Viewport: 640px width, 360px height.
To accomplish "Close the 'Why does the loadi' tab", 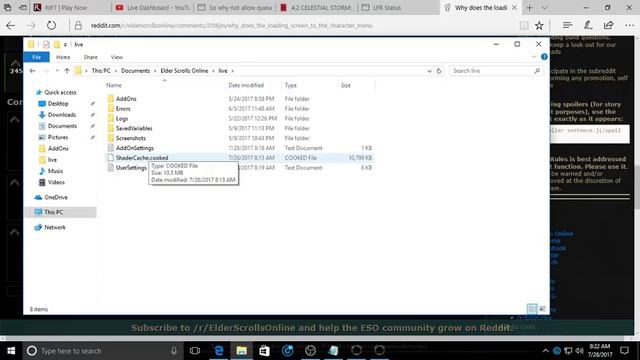I will (514, 8).
